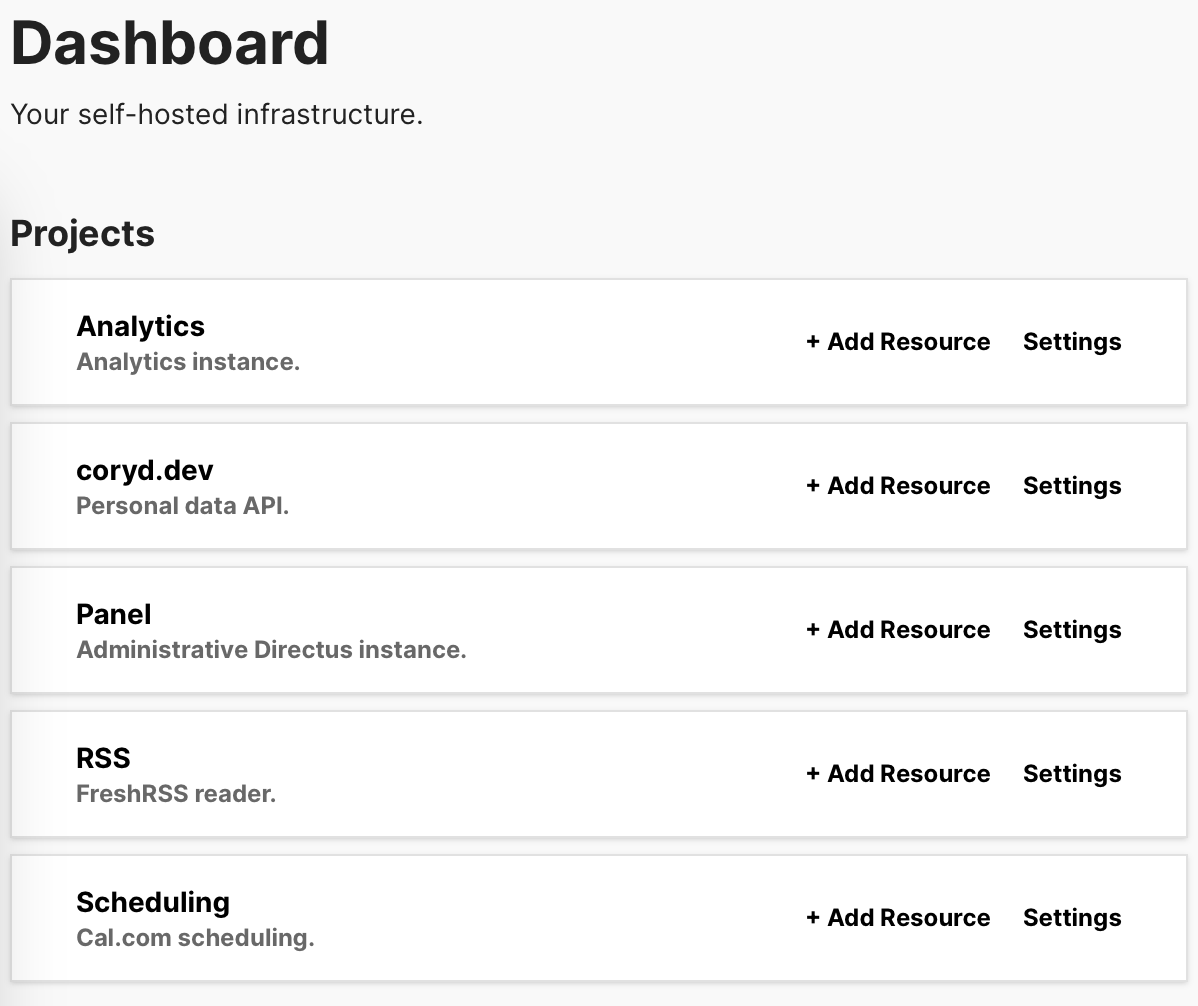Click the "FreshRSS reader." description text
The width and height of the screenshot is (1198, 1006).
(x=176, y=794)
